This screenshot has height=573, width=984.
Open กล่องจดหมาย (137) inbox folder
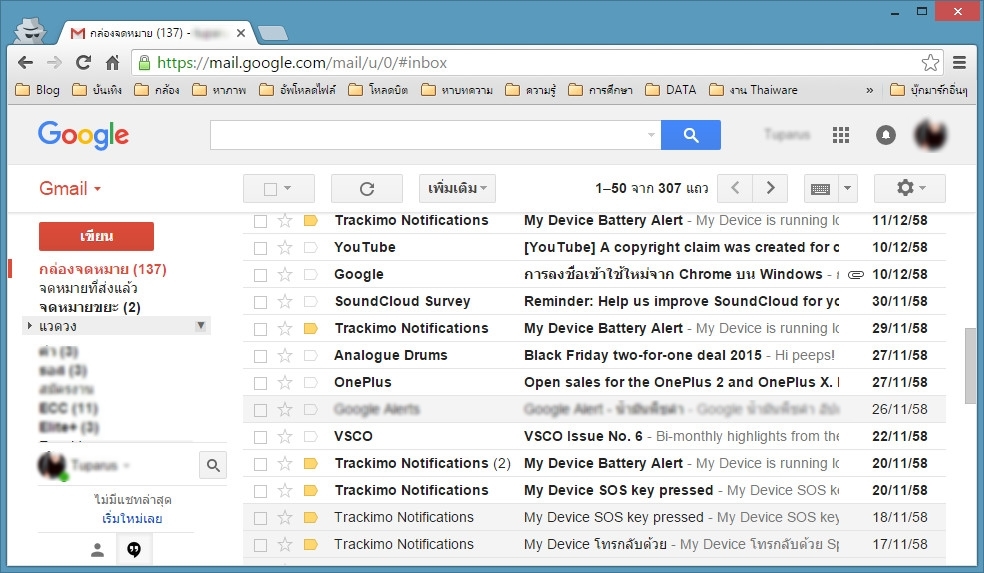coord(103,269)
